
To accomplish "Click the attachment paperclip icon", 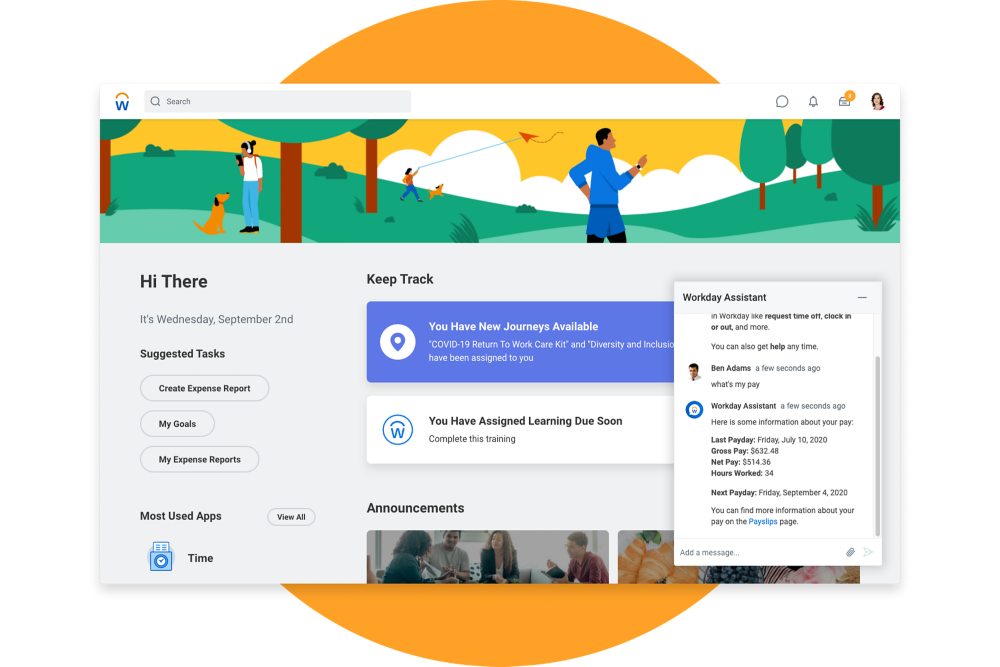I will point(850,552).
